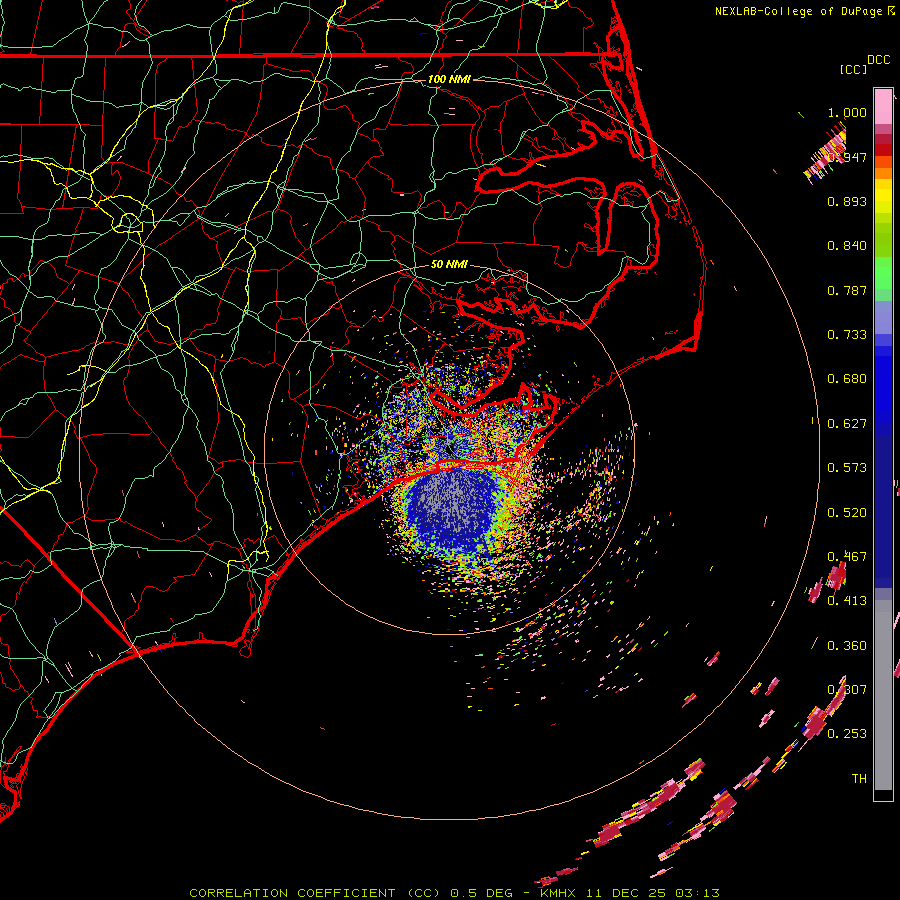Select the 0.573 scale value
This screenshot has width=900, height=900.
pyautogui.click(x=847, y=468)
